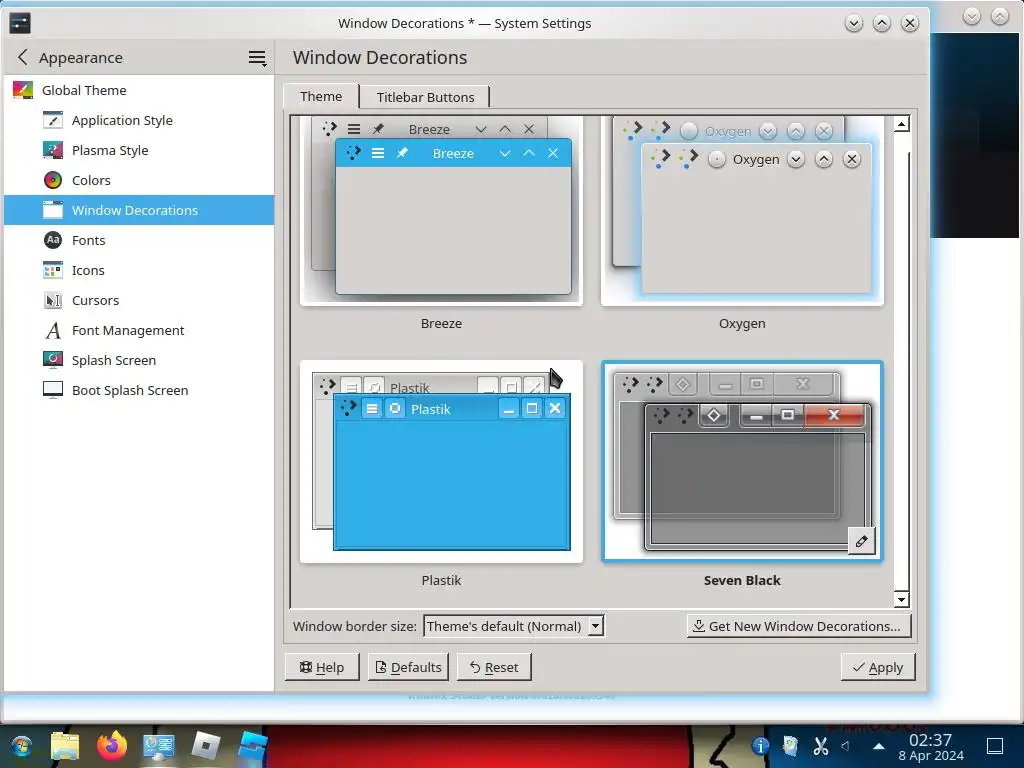Click the System Settings titlebar app icon

click(20, 24)
